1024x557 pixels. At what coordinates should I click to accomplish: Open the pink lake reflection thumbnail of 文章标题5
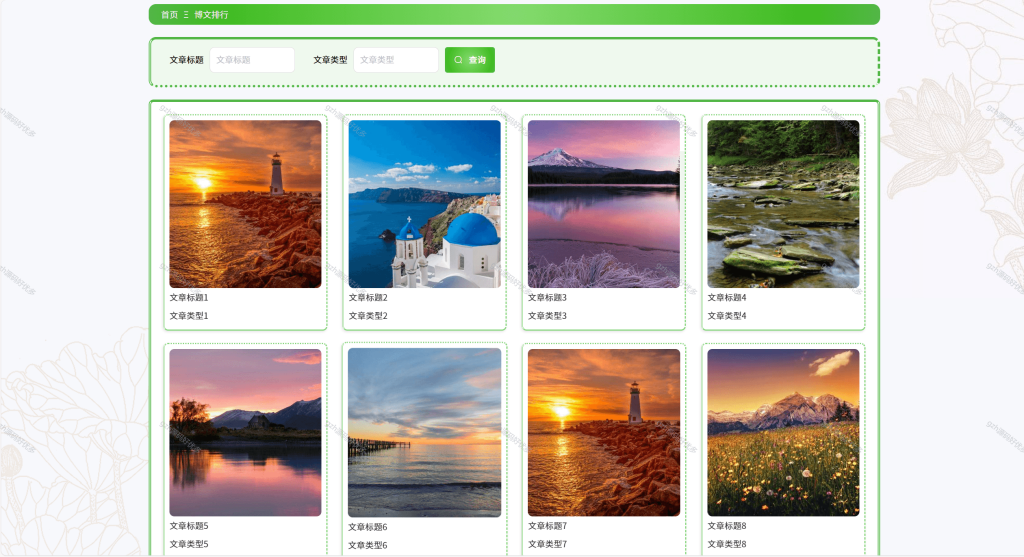[246, 432]
